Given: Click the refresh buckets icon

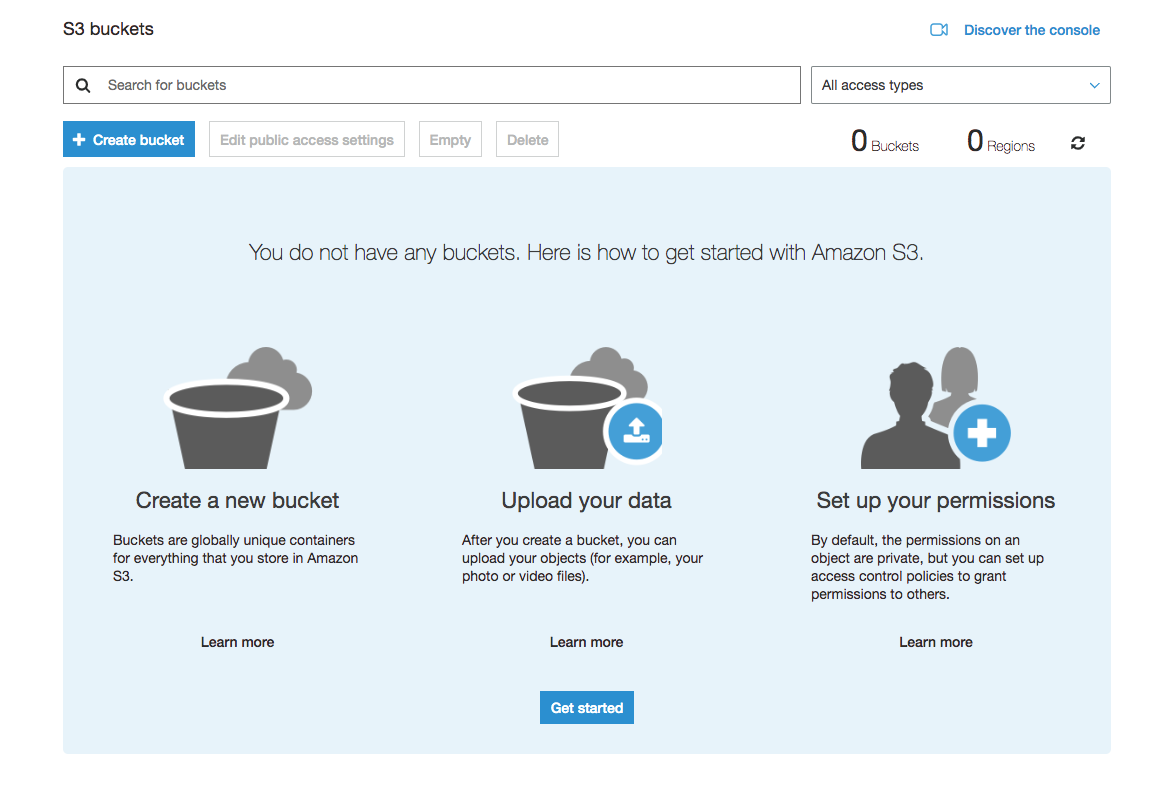Looking at the screenshot, I should pos(1077,143).
